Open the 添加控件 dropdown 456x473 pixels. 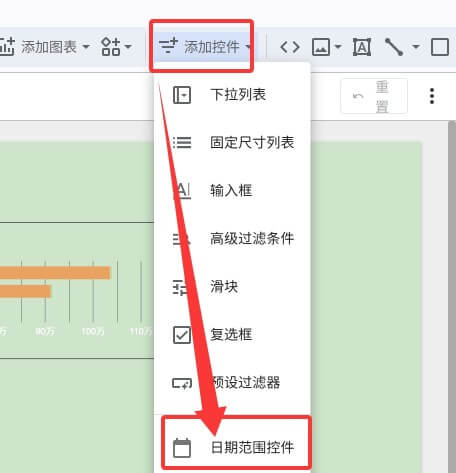[x=201, y=47]
